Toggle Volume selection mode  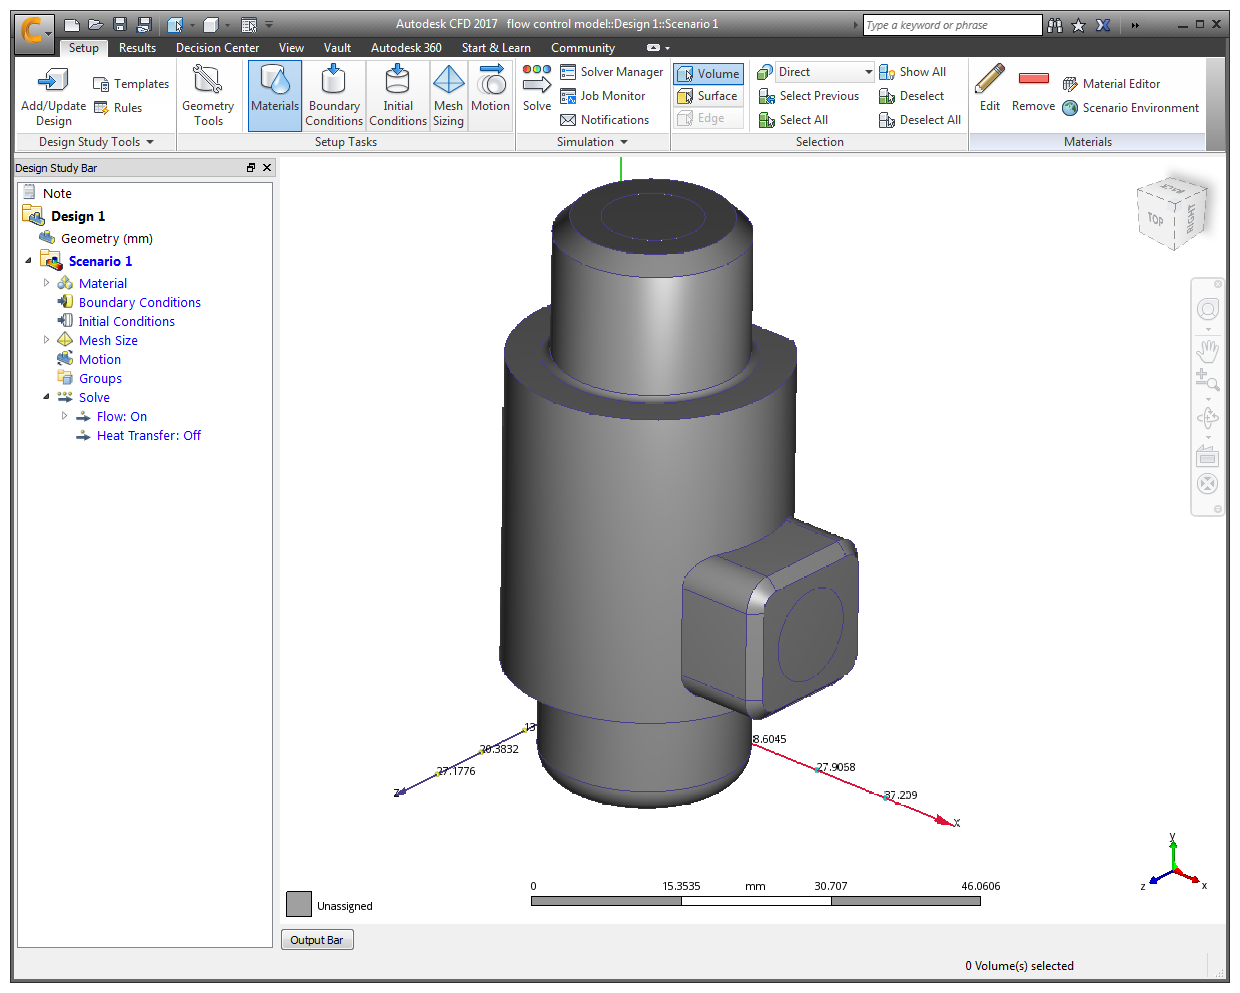coord(708,74)
